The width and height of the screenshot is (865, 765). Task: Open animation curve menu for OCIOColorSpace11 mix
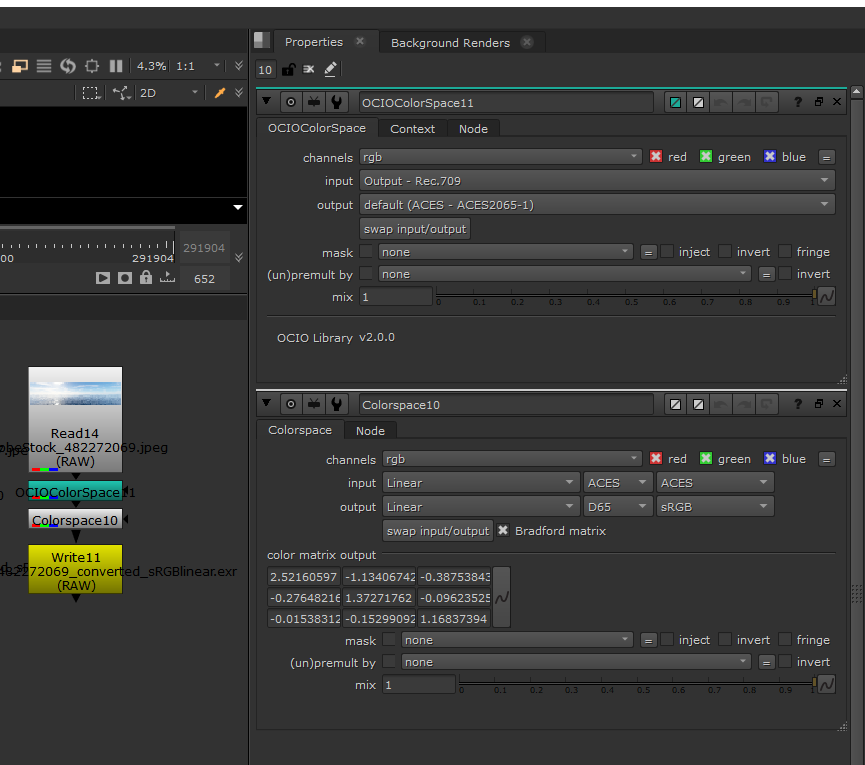point(826,297)
